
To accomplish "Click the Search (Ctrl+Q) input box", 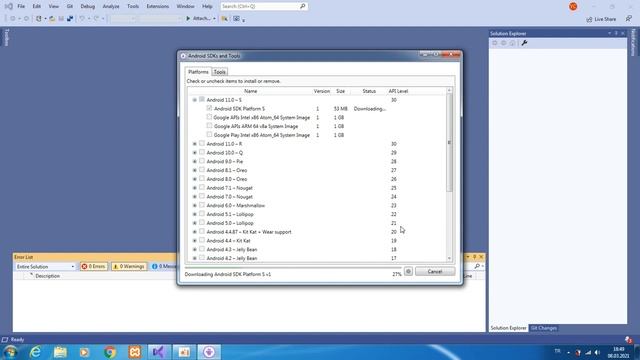I will 260,7.
